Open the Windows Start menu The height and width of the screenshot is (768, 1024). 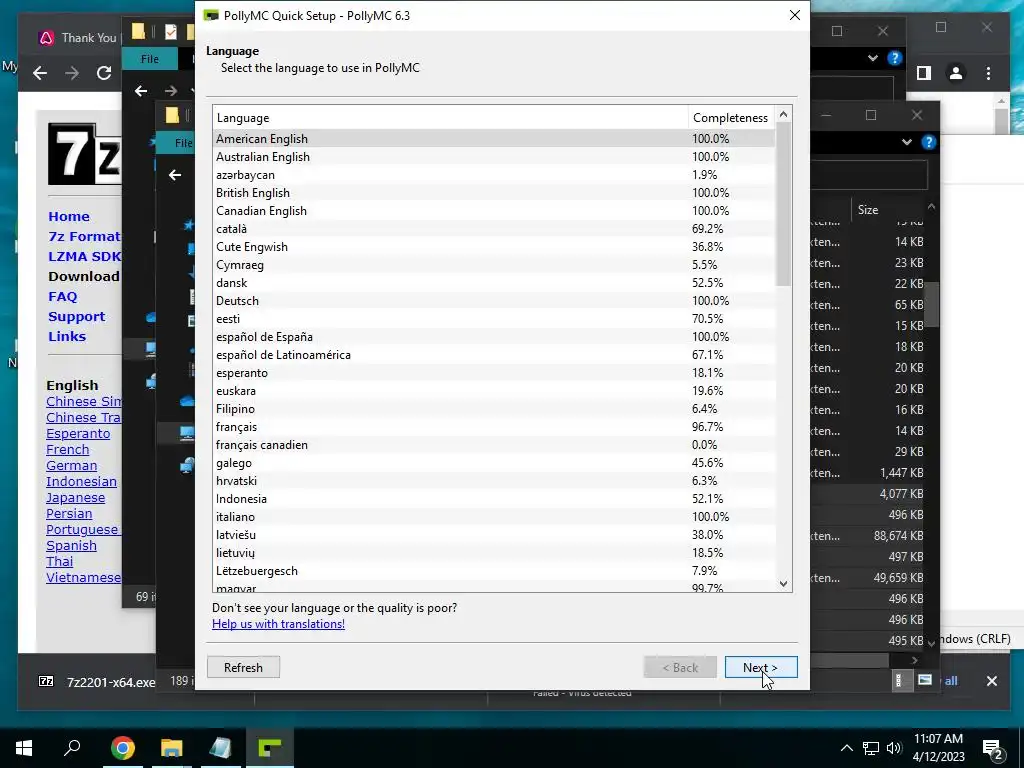tap(24, 748)
